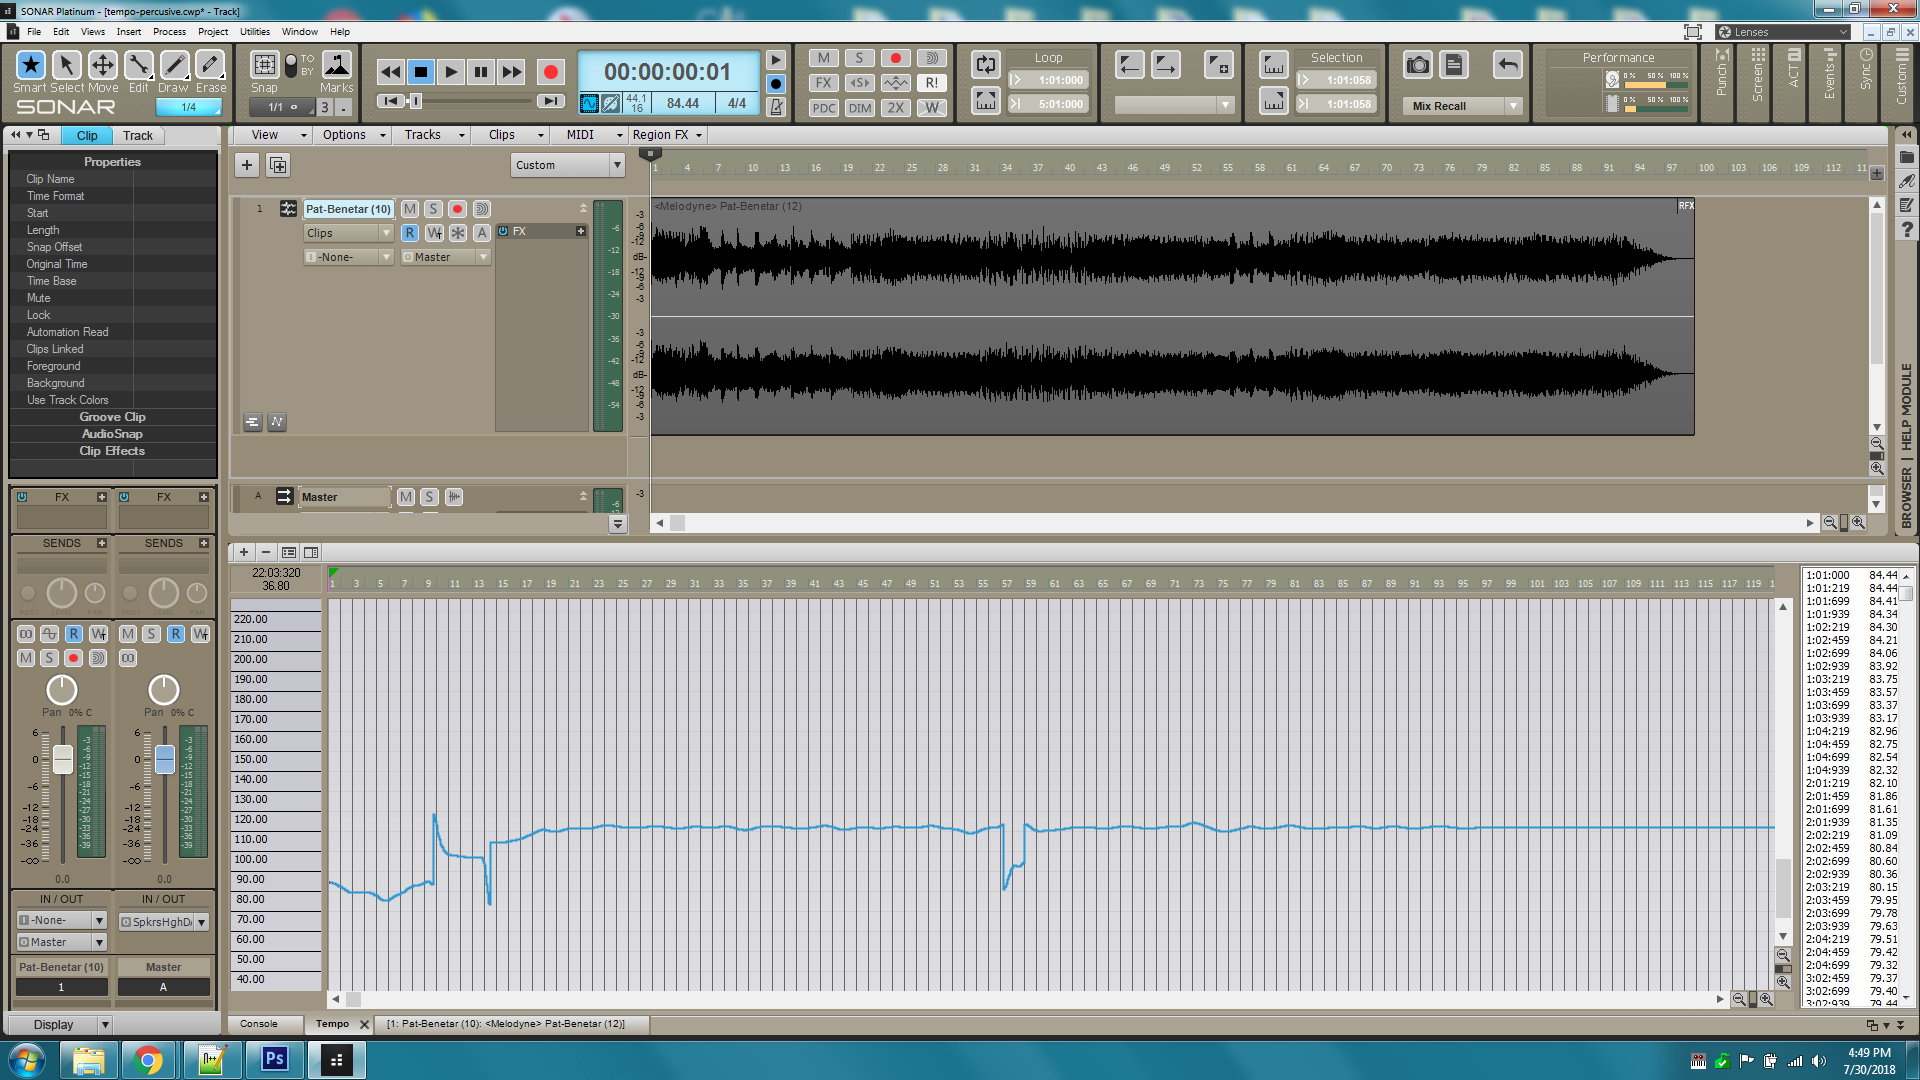The height and width of the screenshot is (1080, 1920).
Task: Click the Add Track plus icon
Action: pyautogui.click(x=247, y=165)
